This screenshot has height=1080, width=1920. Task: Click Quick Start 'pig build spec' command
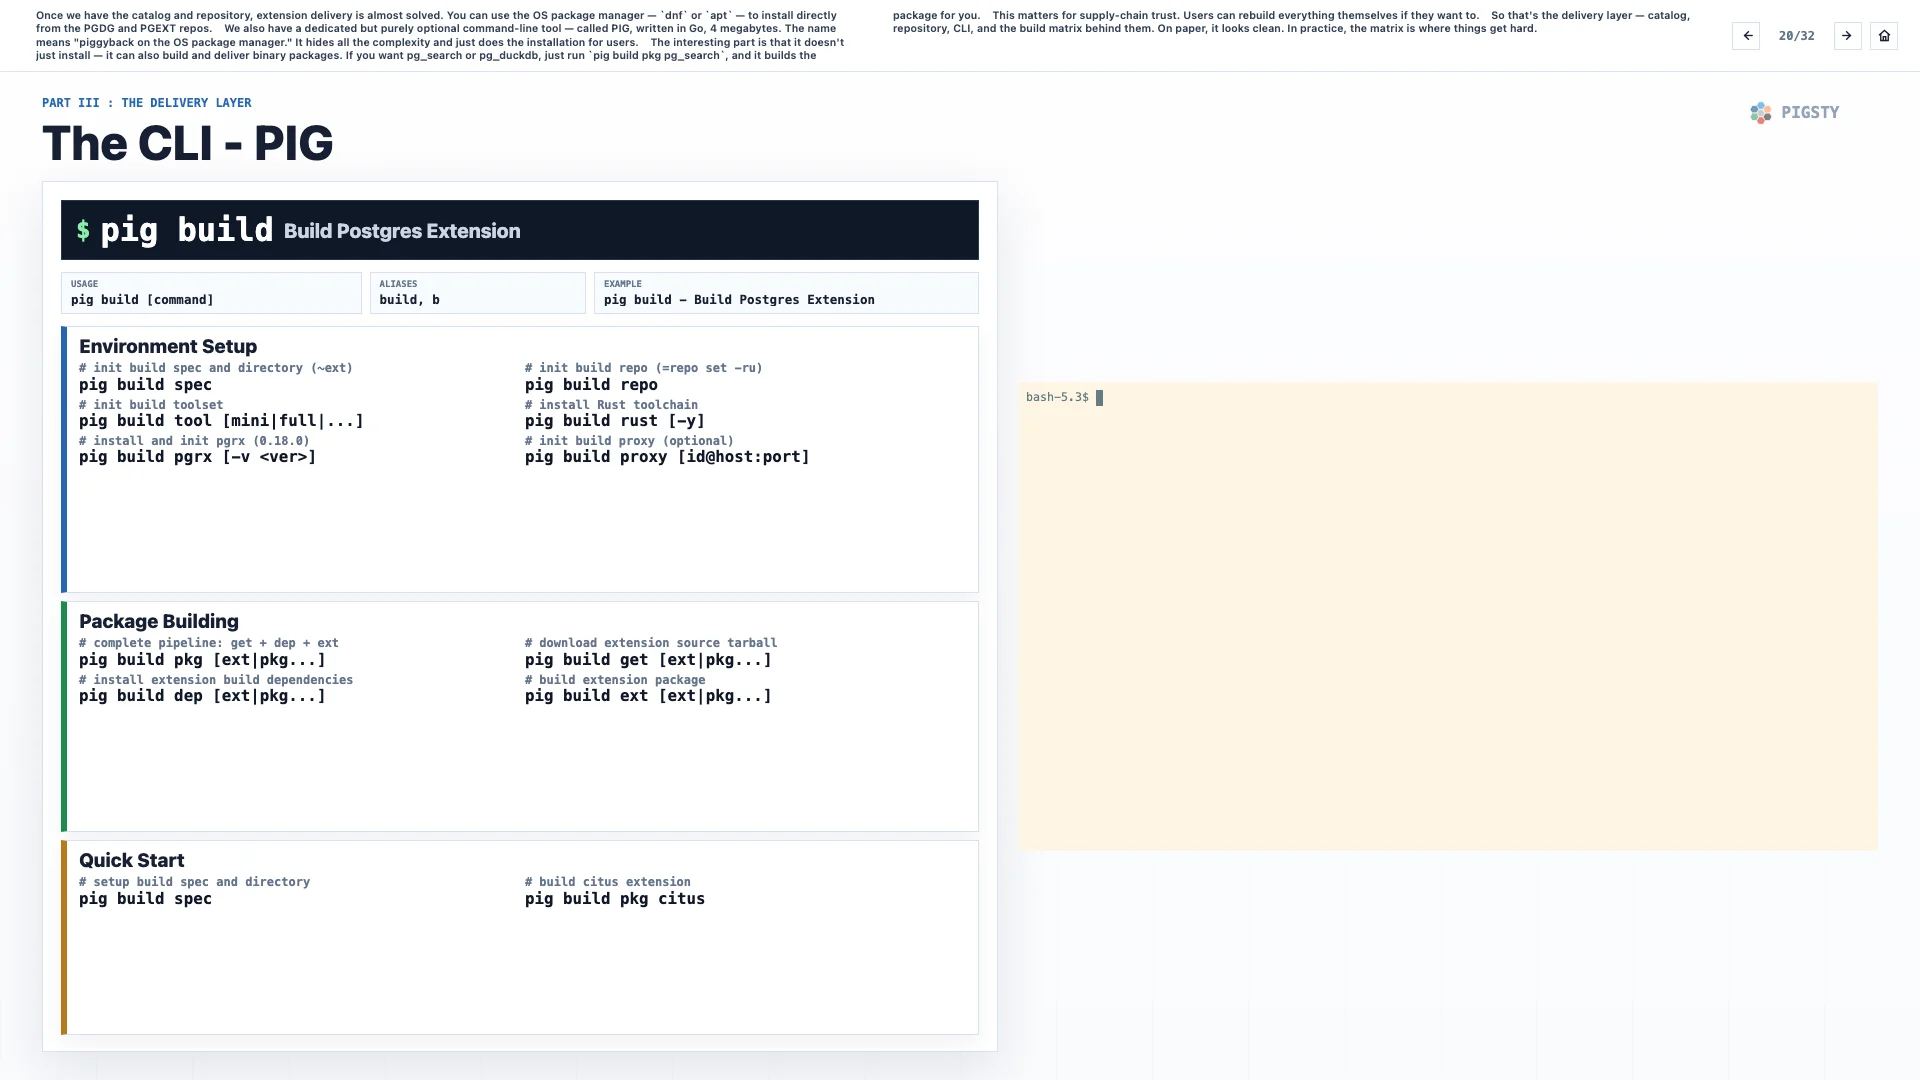click(145, 899)
